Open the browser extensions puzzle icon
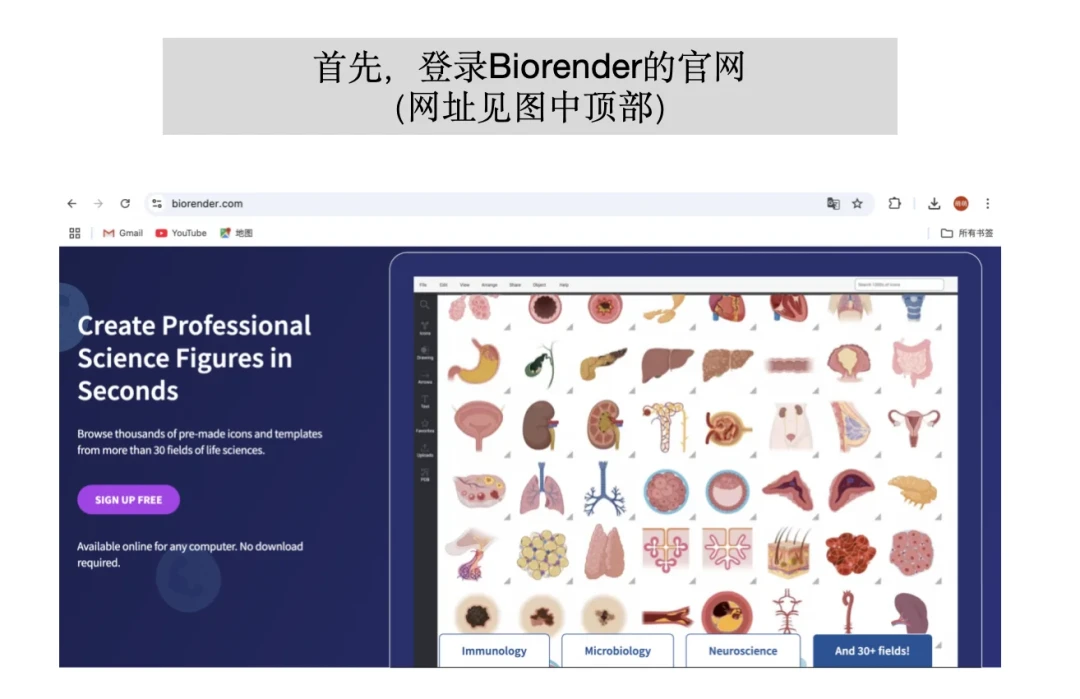 pyautogui.click(x=894, y=204)
